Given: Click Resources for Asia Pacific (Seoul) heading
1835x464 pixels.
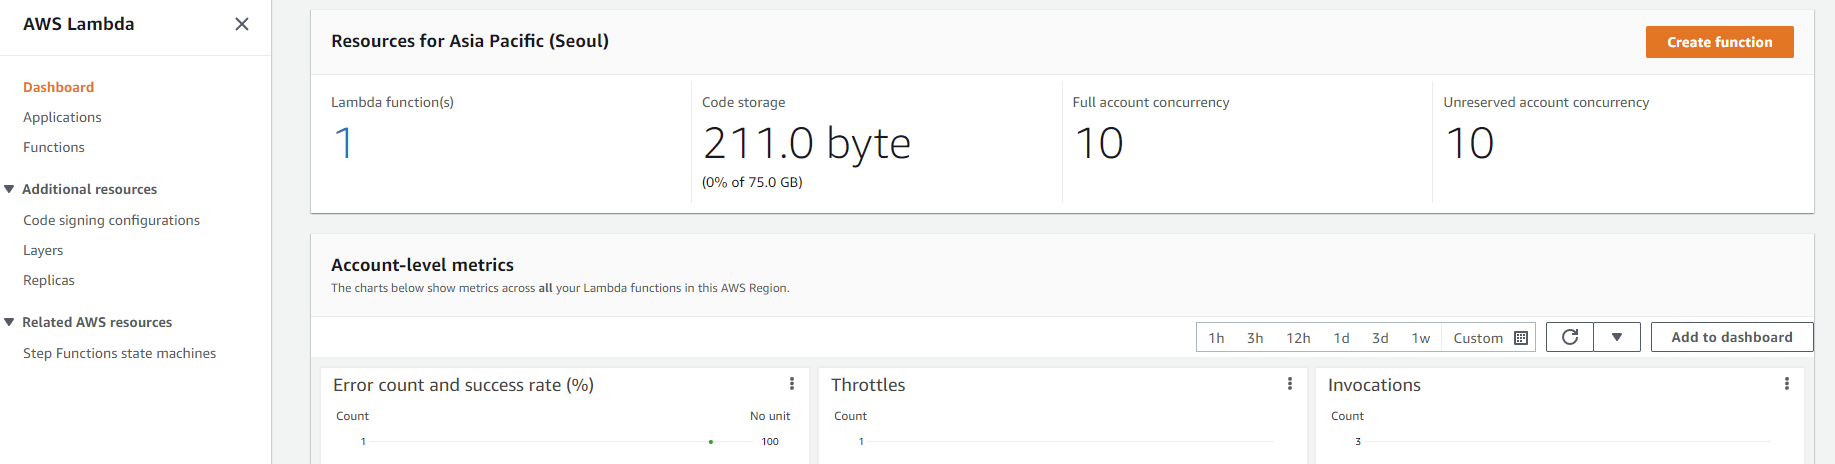Looking at the screenshot, I should (470, 41).
